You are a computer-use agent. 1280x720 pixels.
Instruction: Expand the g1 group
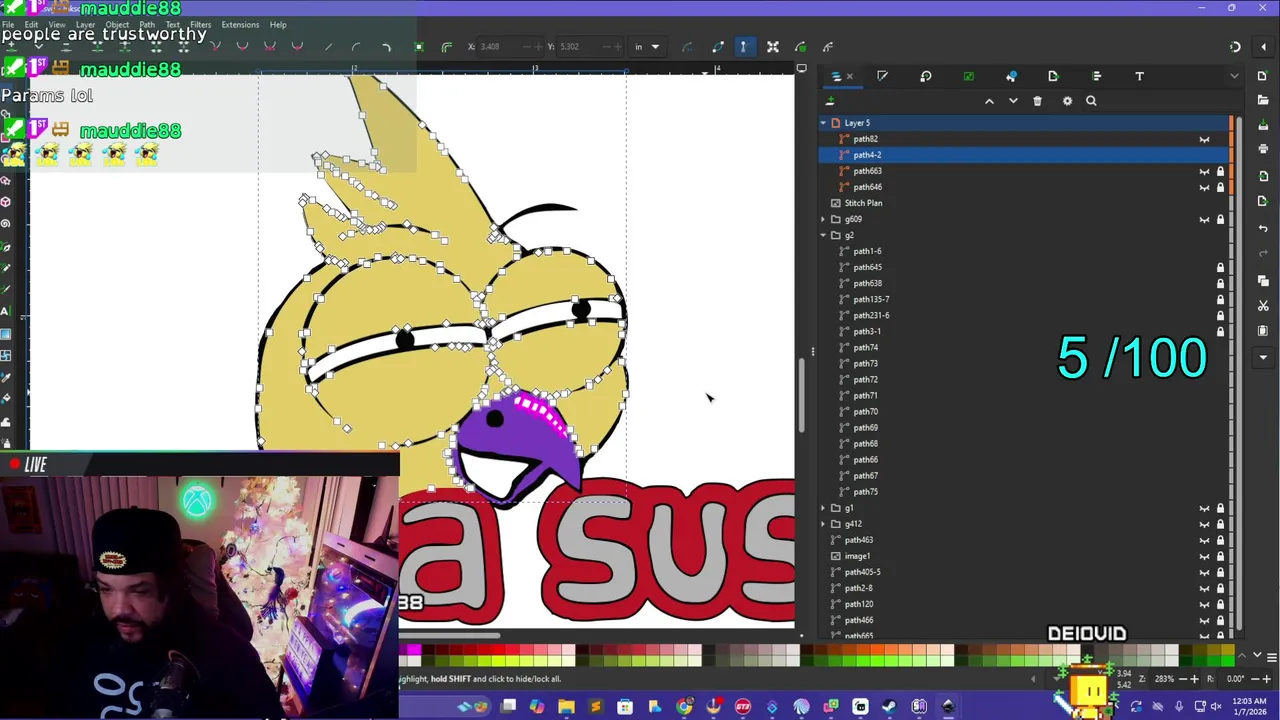click(x=823, y=508)
